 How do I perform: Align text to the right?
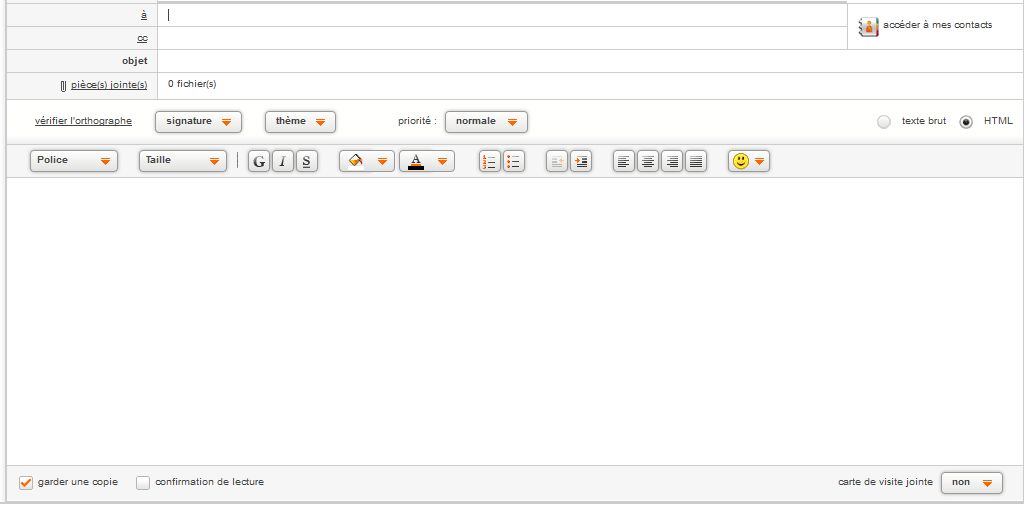[672, 161]
